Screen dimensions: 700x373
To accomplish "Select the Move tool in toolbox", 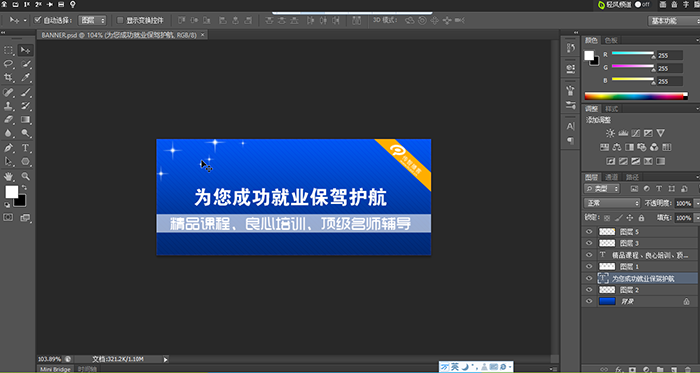I will pyautogui.click(x=25, y=50).
